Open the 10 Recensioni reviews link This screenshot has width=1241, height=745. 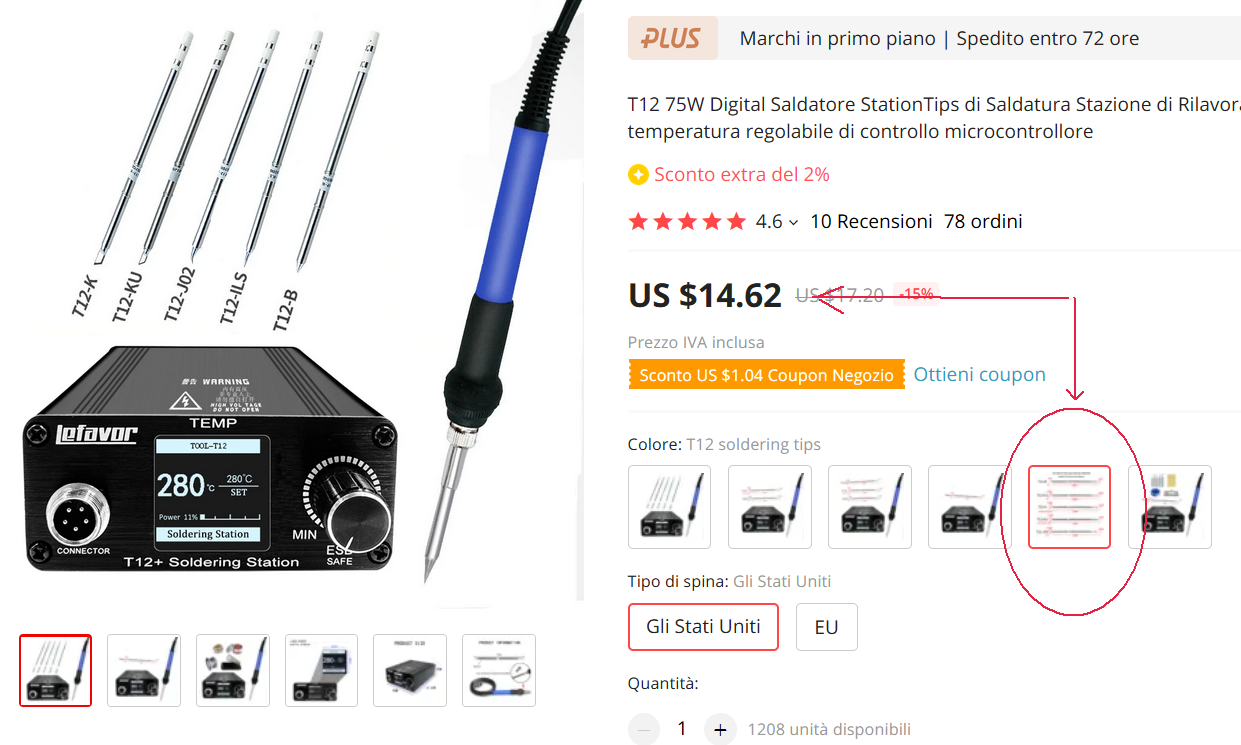click(871, 222)
